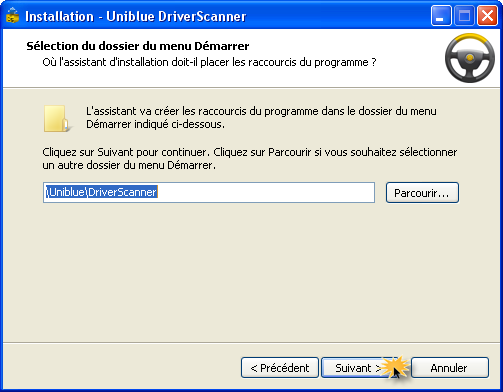Image resolution: width=503 pixels, height=392 pixels.
Task: Cancel installation with Annuler button
Action: point(450,368)
